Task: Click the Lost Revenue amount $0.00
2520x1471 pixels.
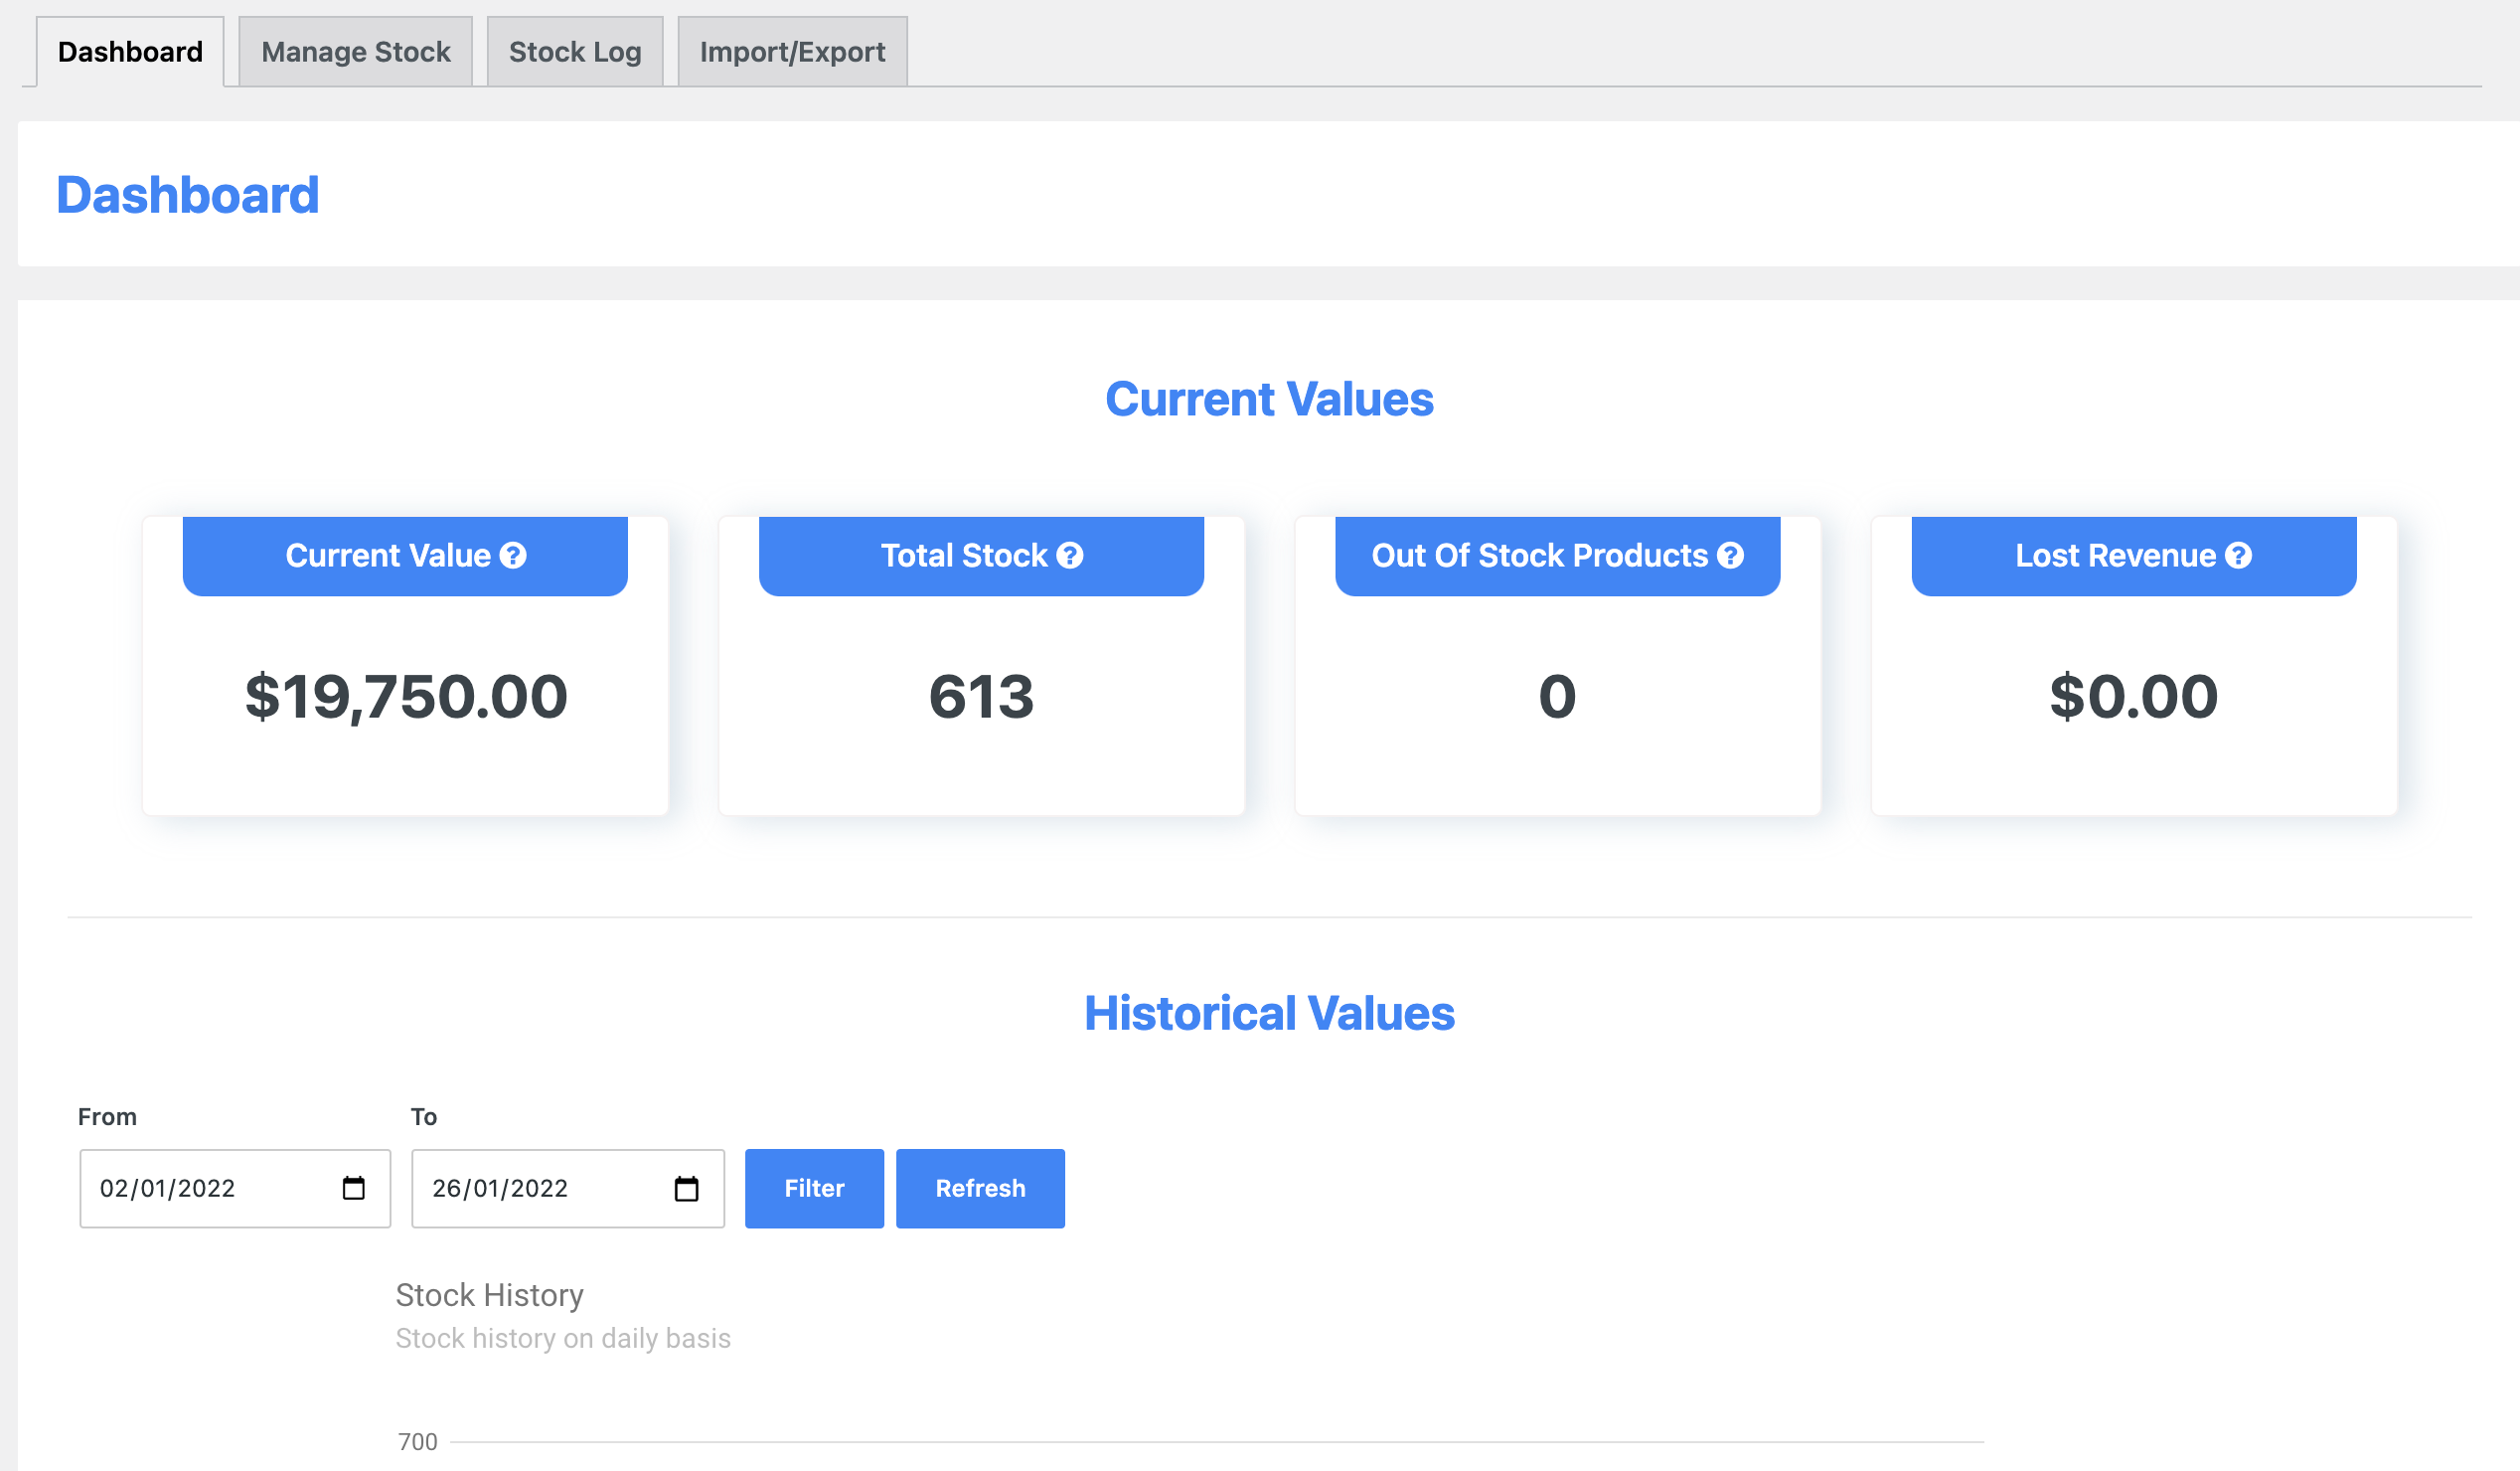Action: [2132, 697]
